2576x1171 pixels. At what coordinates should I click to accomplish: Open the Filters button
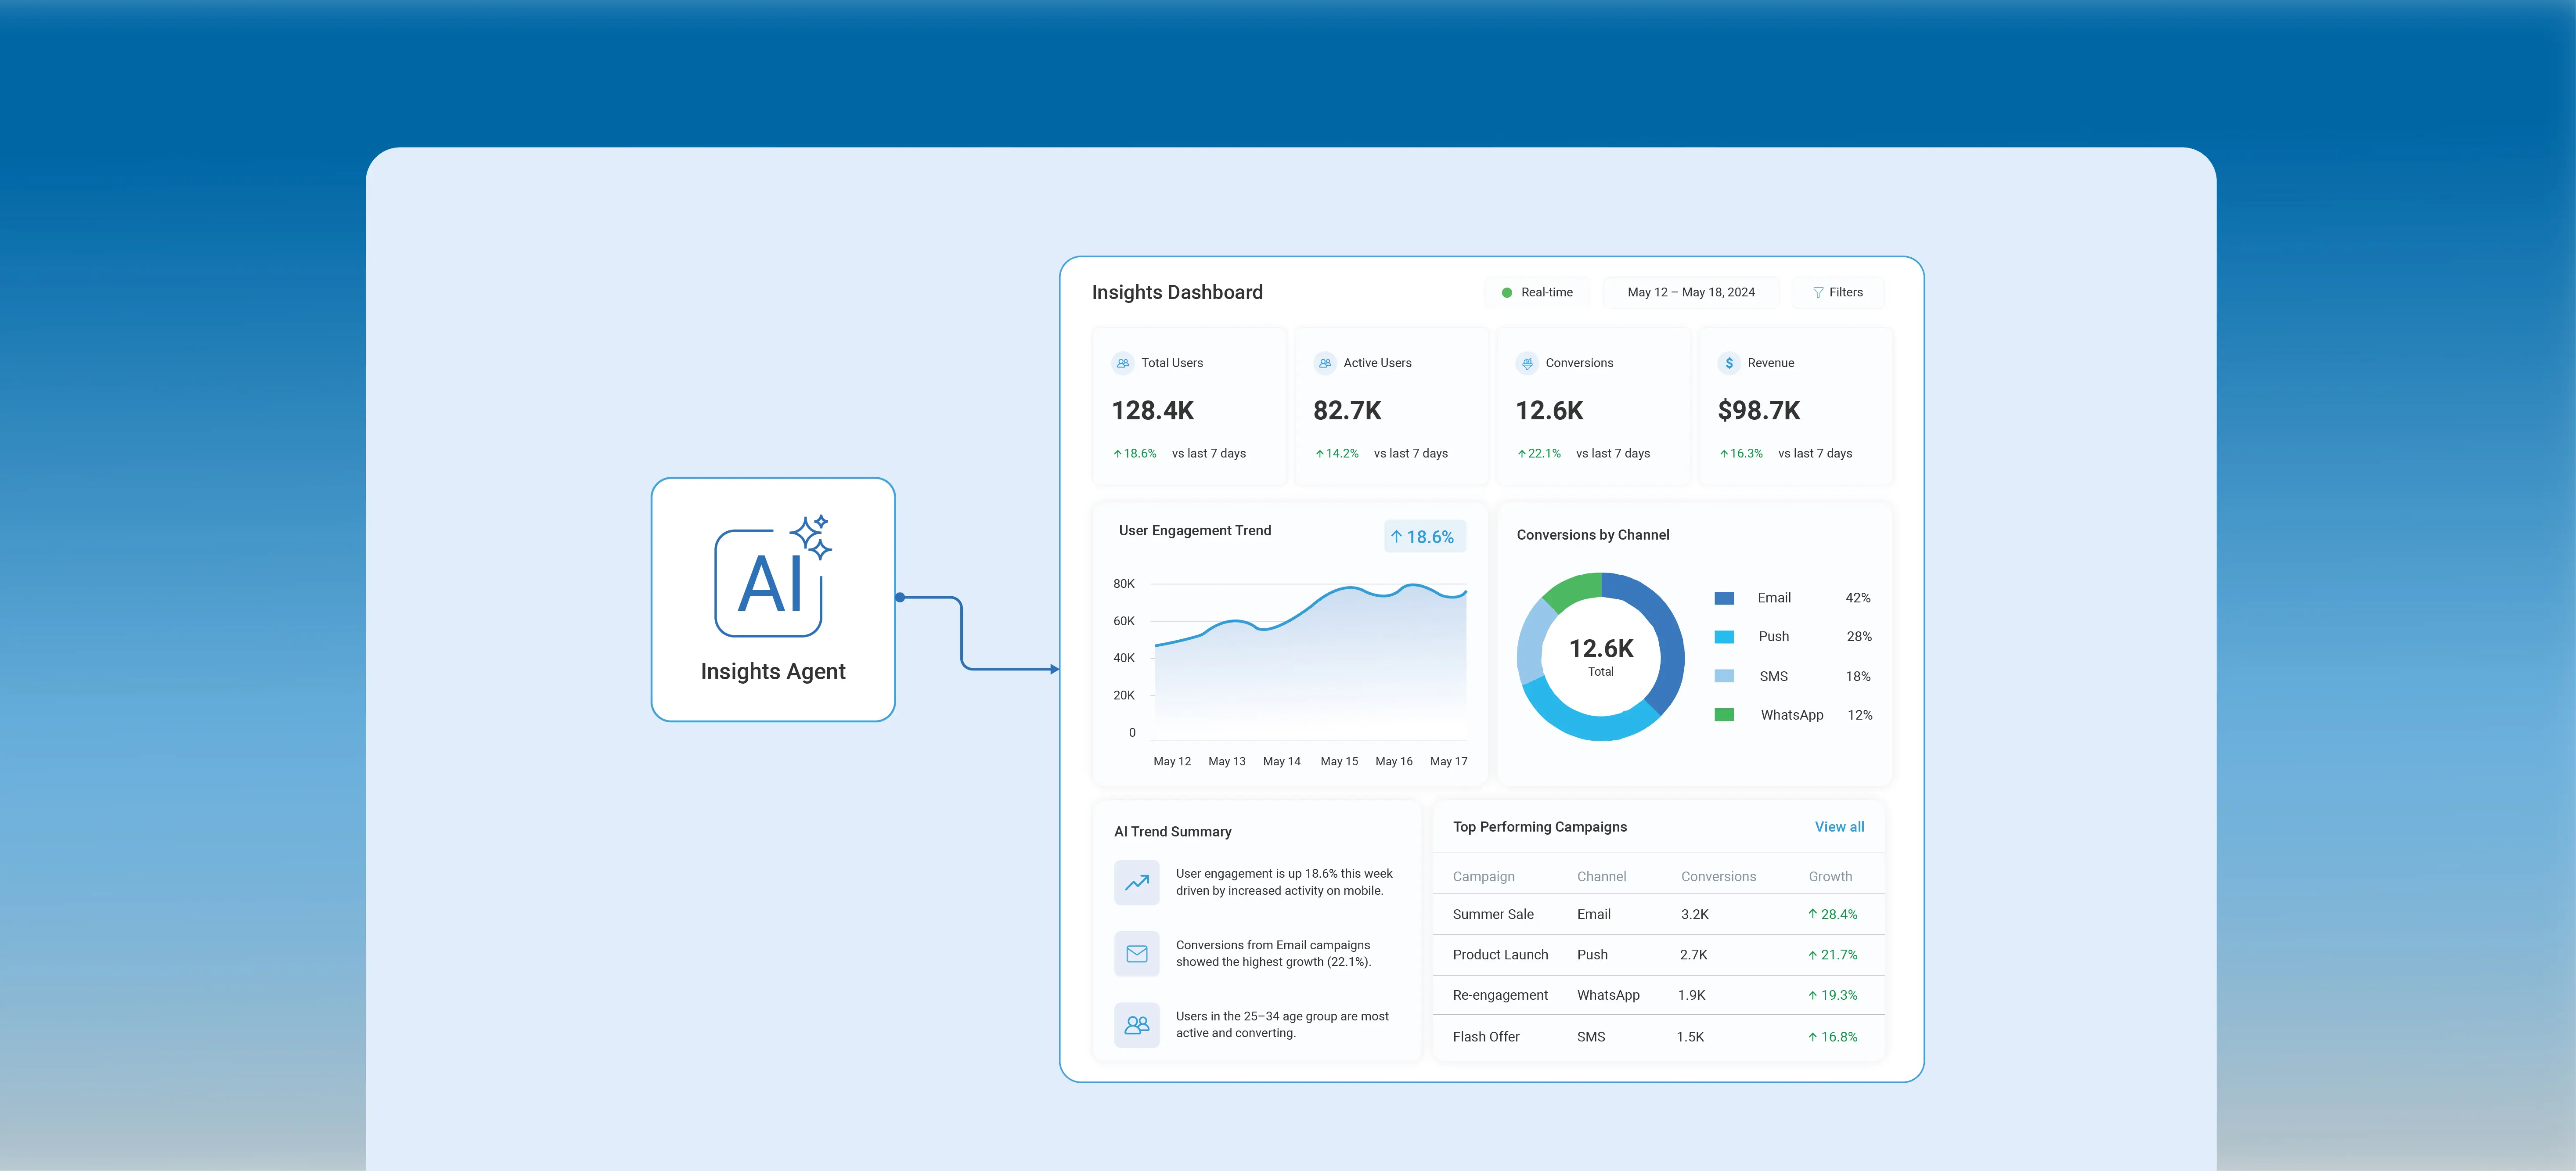coord(1838,293)
